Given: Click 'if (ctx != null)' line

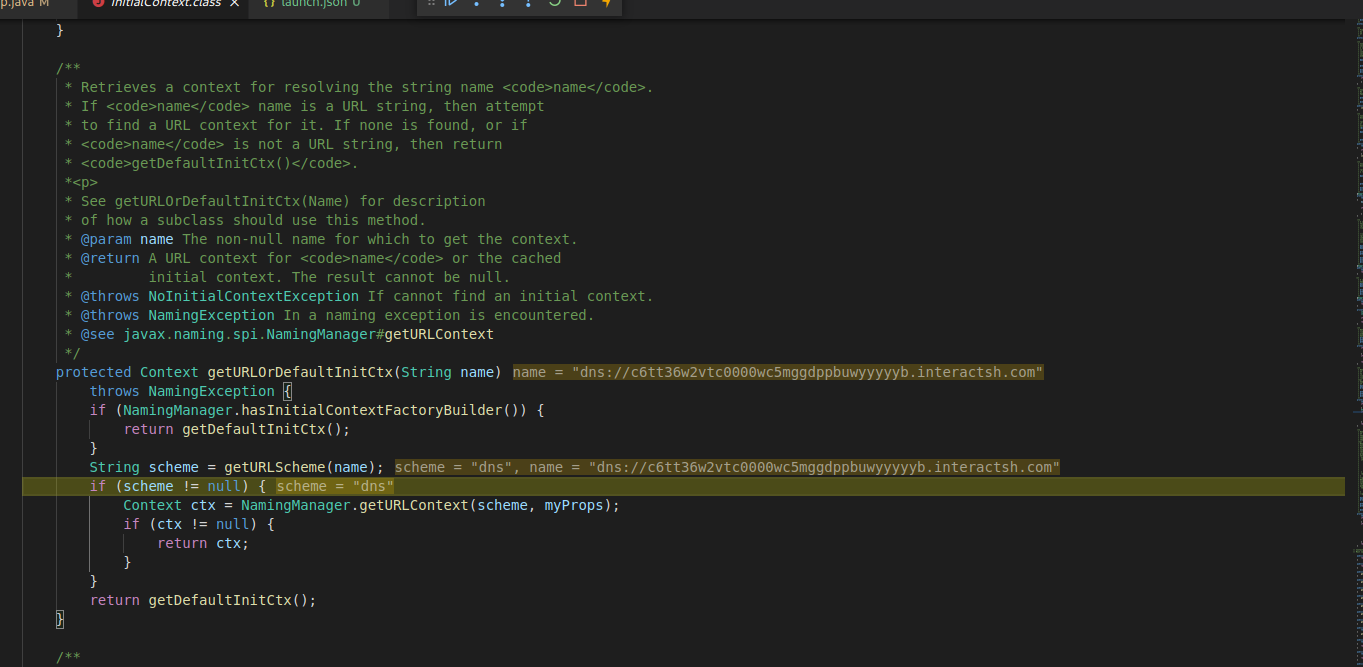Looking at the screenshot, I should [x=199, y=524].
